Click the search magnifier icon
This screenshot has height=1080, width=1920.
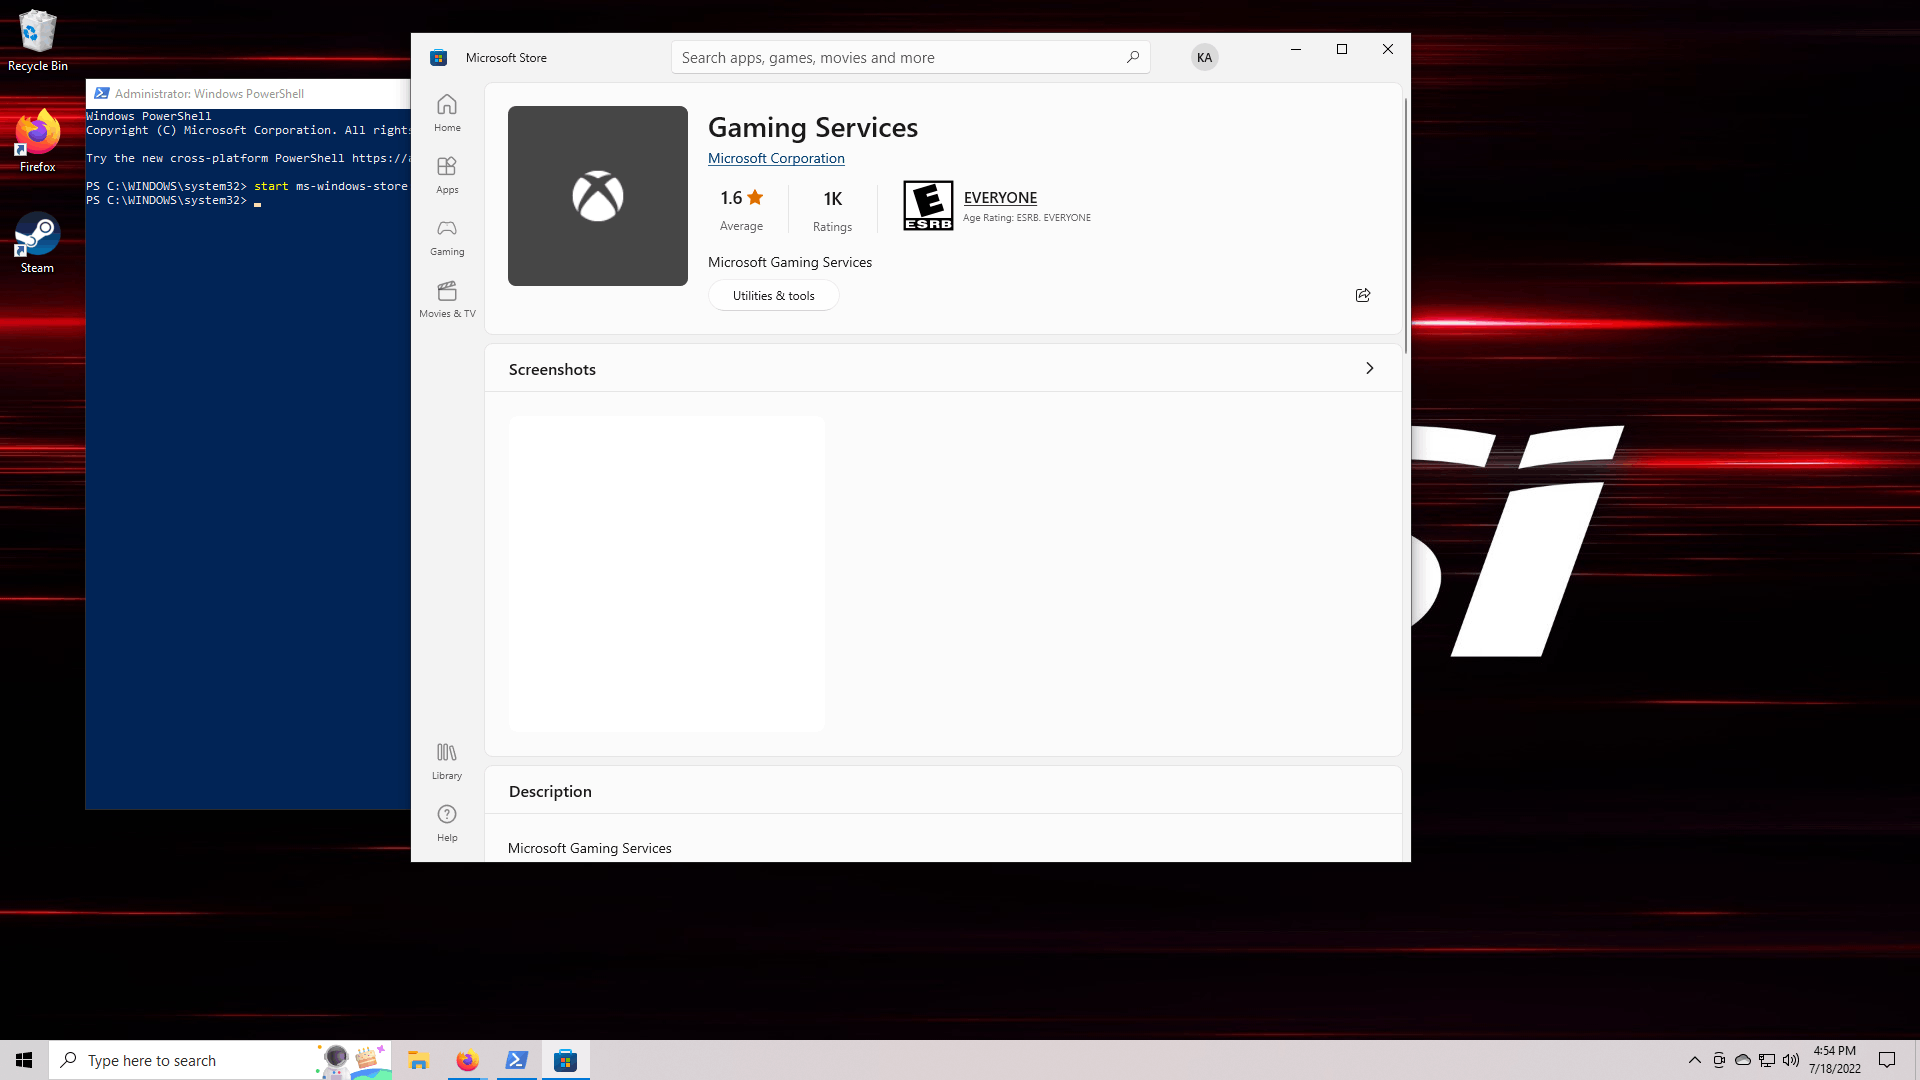click(1132, 57)
